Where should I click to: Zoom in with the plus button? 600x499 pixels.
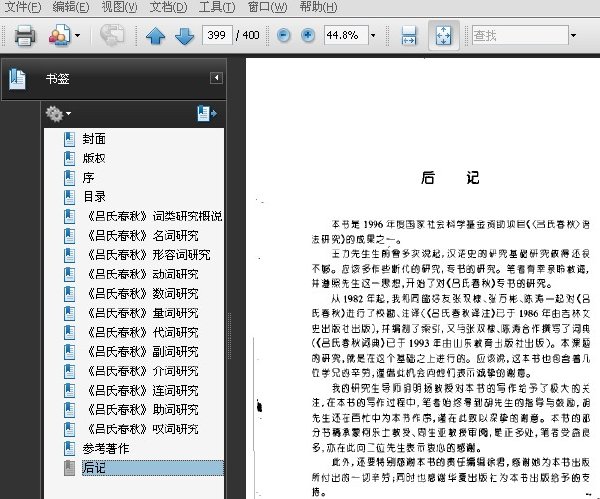pos(308,35)
